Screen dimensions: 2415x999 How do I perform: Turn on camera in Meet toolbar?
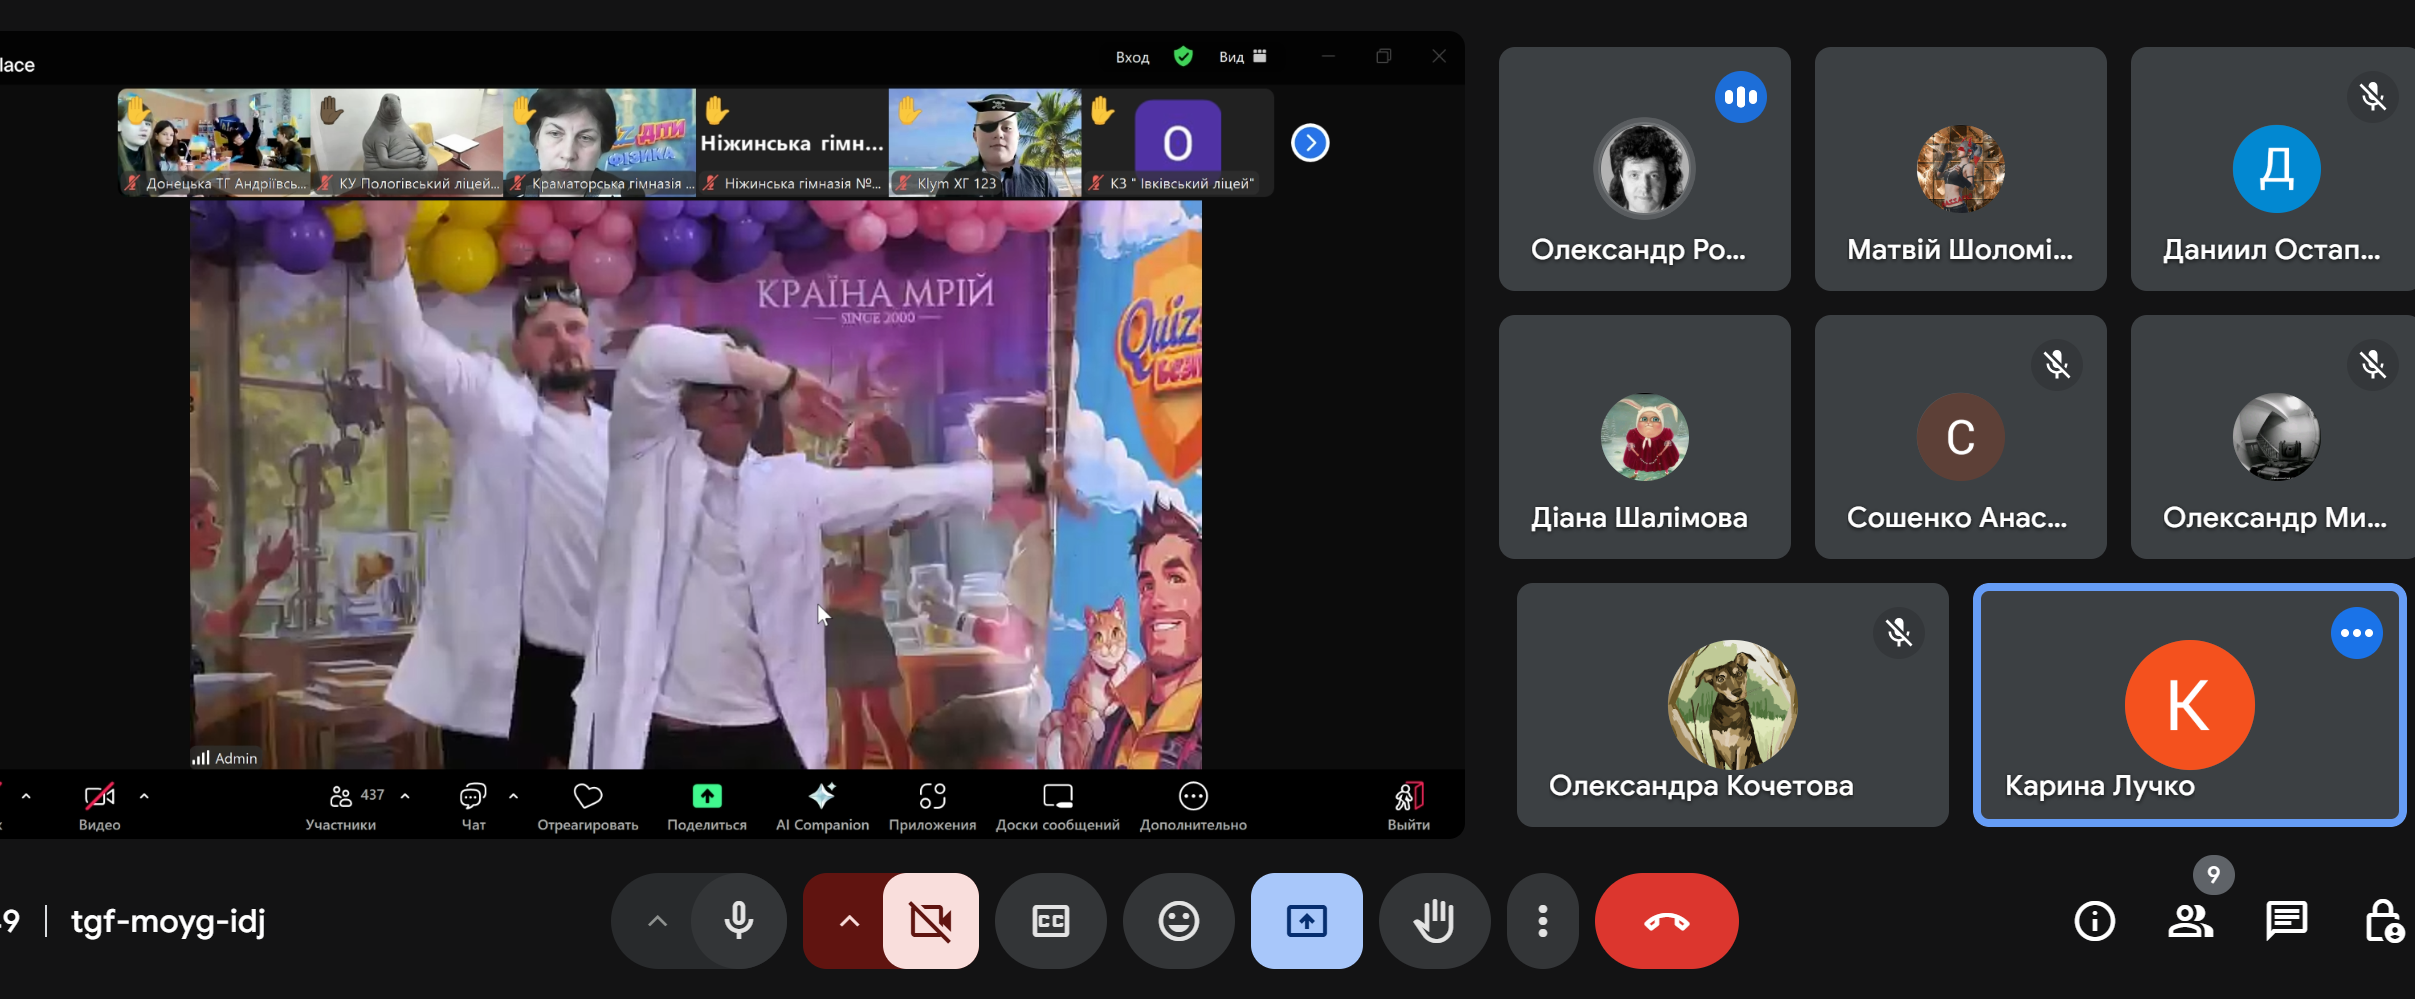tap(930, 921)
